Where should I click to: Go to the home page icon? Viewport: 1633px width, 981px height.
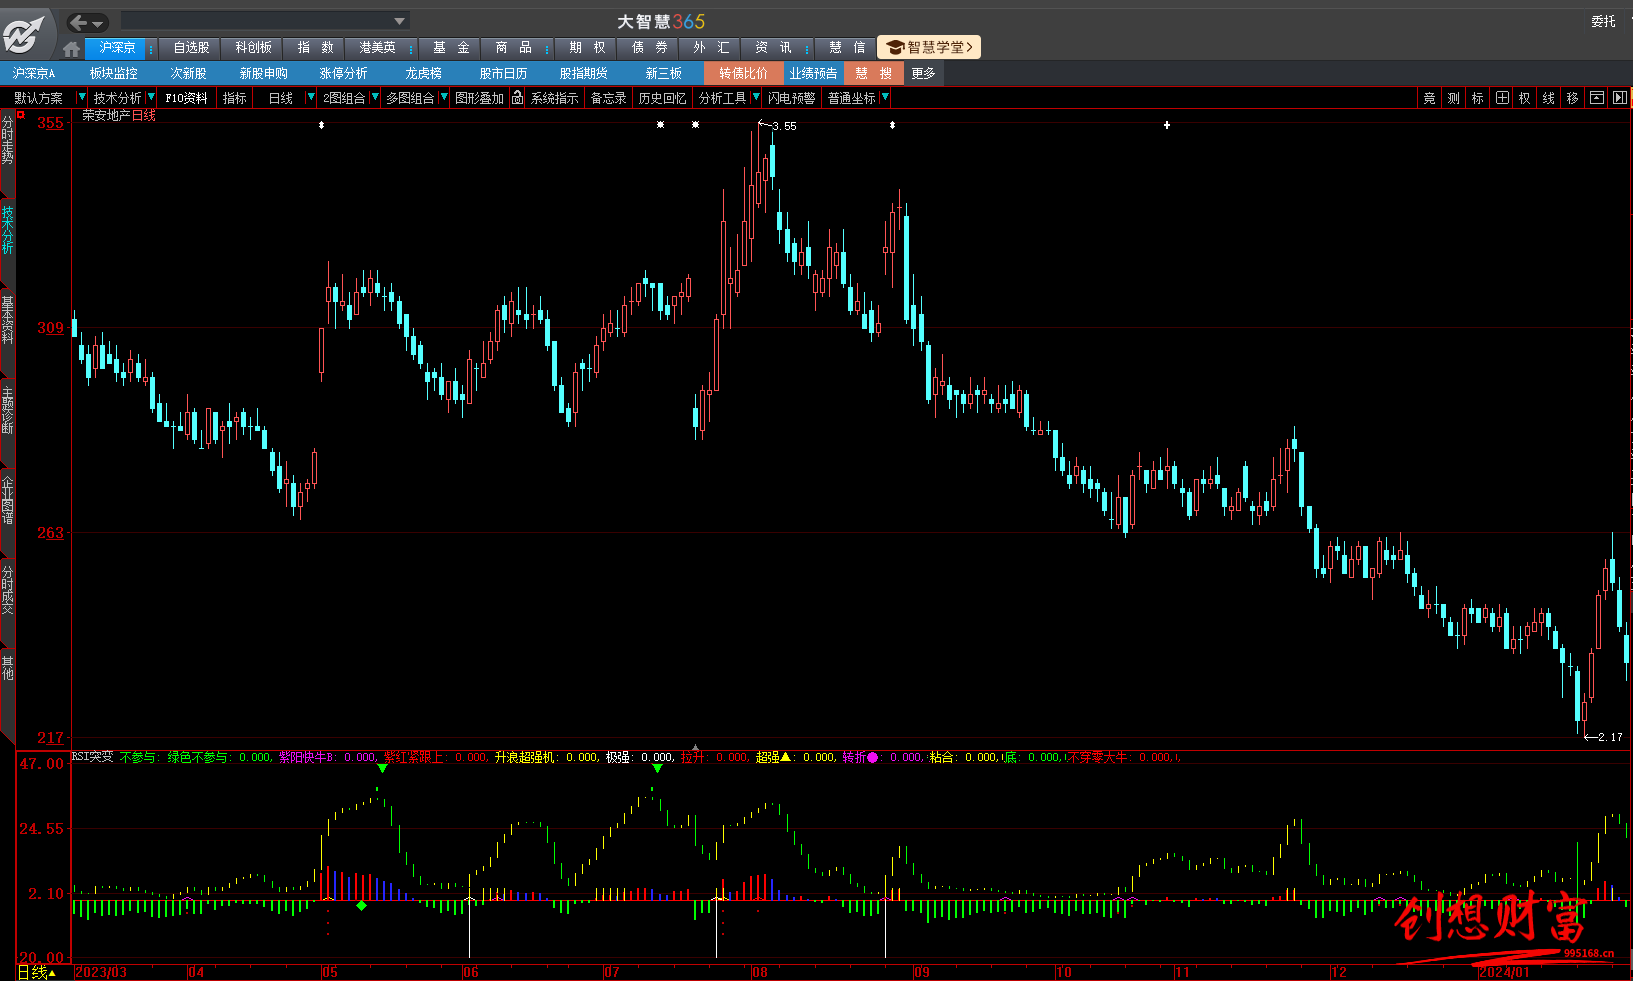[71, 48]
